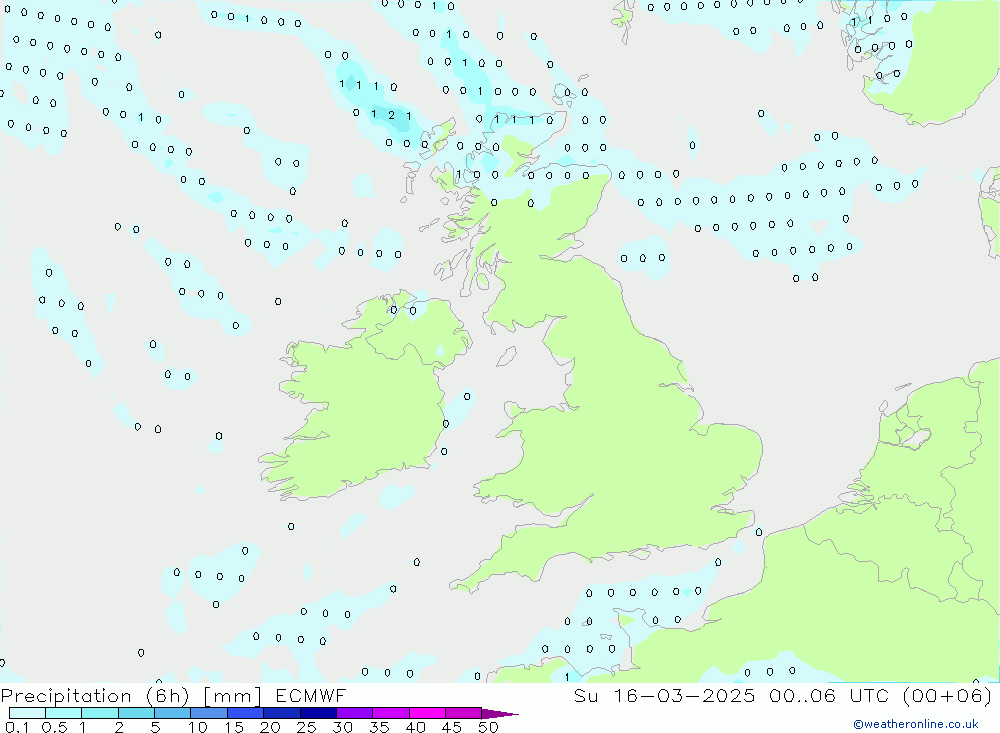Pick the 15–20 mm legend swatch
1000x733 pixels.
point(246,713)
